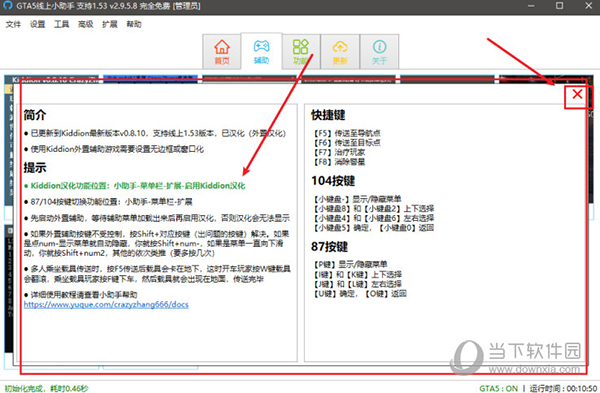Viewport: 600px width, 393px height.
Task: Select the 【P键】显示/隐藏菜单 line
Action: pos(350,264)
